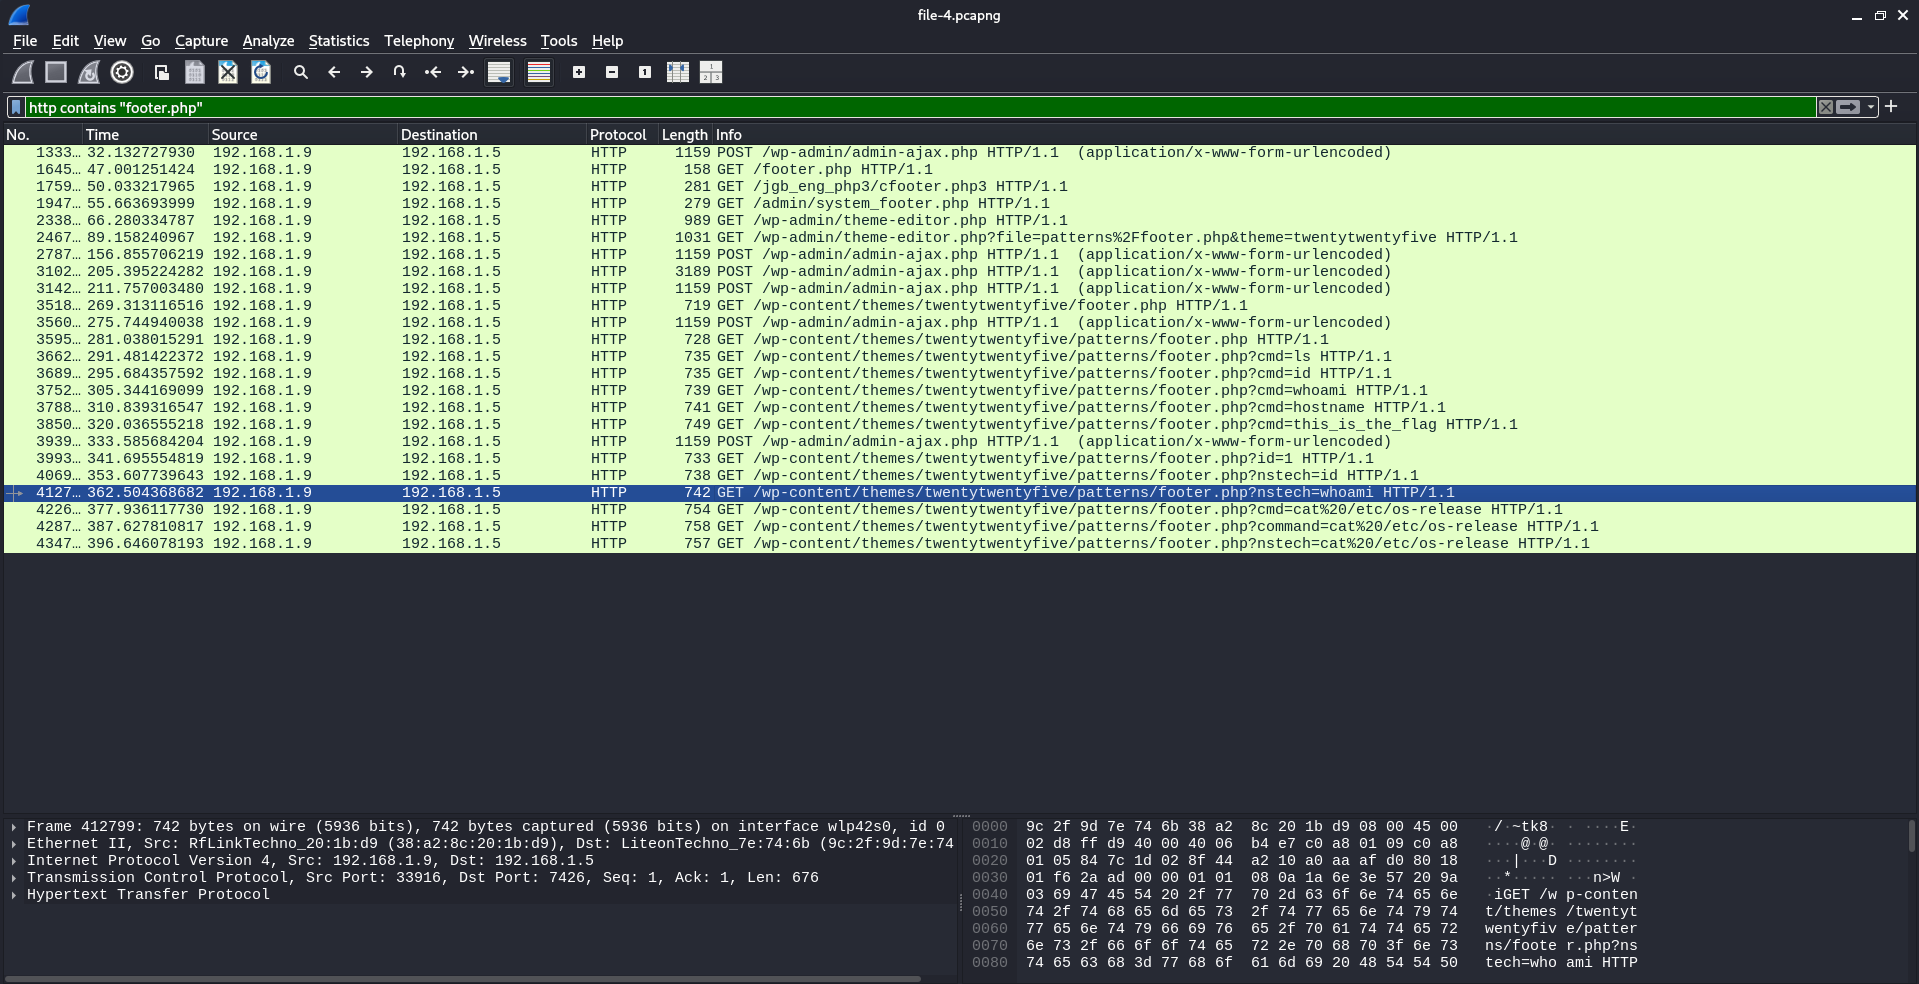Jump to the last packet
1919x984 pixels.
[x=465, y=72]
